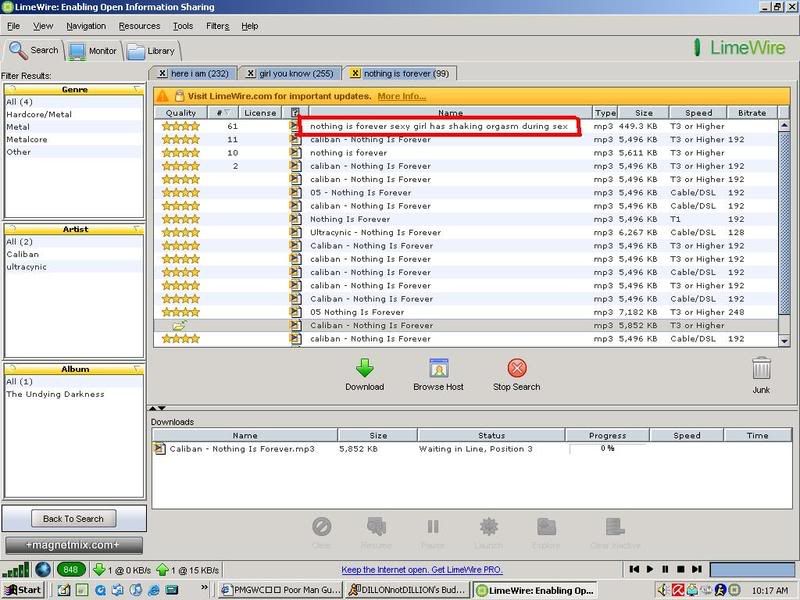Open the Filters menu
Viewport: 800px width, 600px height.
(217, 26)
